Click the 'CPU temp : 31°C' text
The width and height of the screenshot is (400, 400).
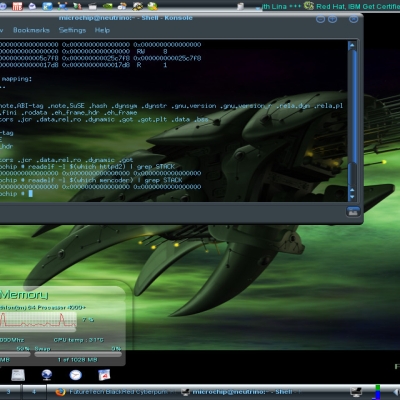(79, 340)
